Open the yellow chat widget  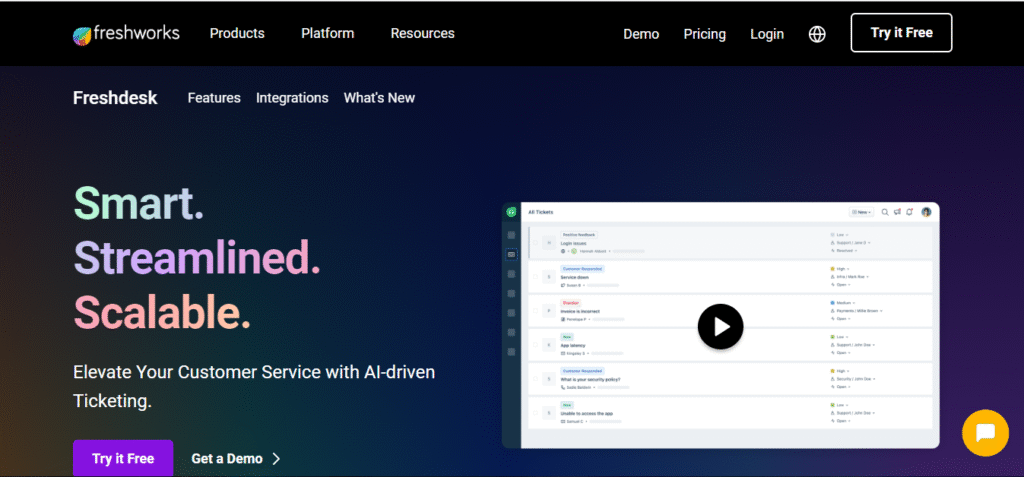click(x=984, y=432)
